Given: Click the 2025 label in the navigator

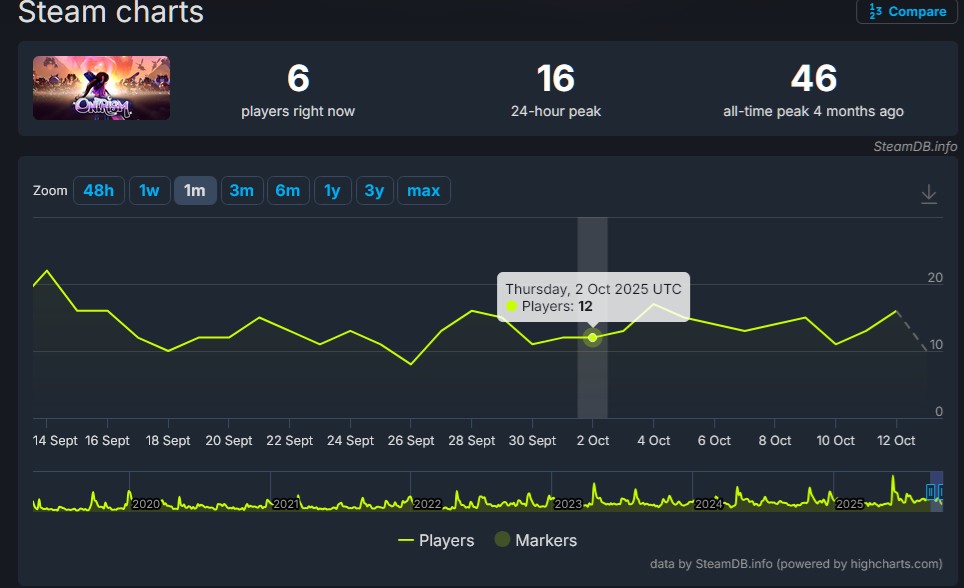Looking at the screenshot, I should coord(850,504).
